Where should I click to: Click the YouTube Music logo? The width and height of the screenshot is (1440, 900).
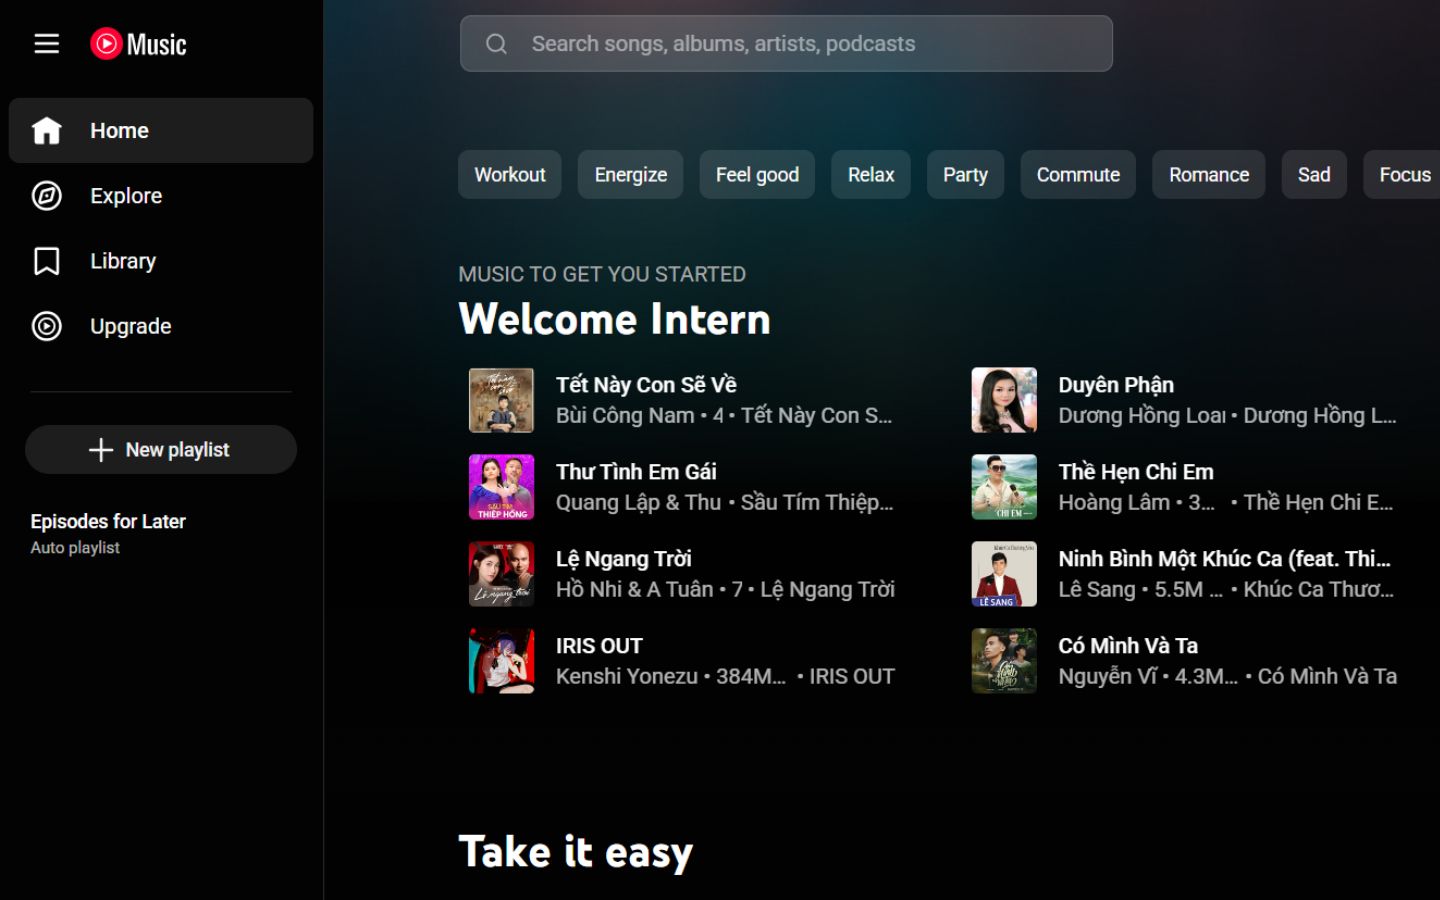tap(138, 44)
